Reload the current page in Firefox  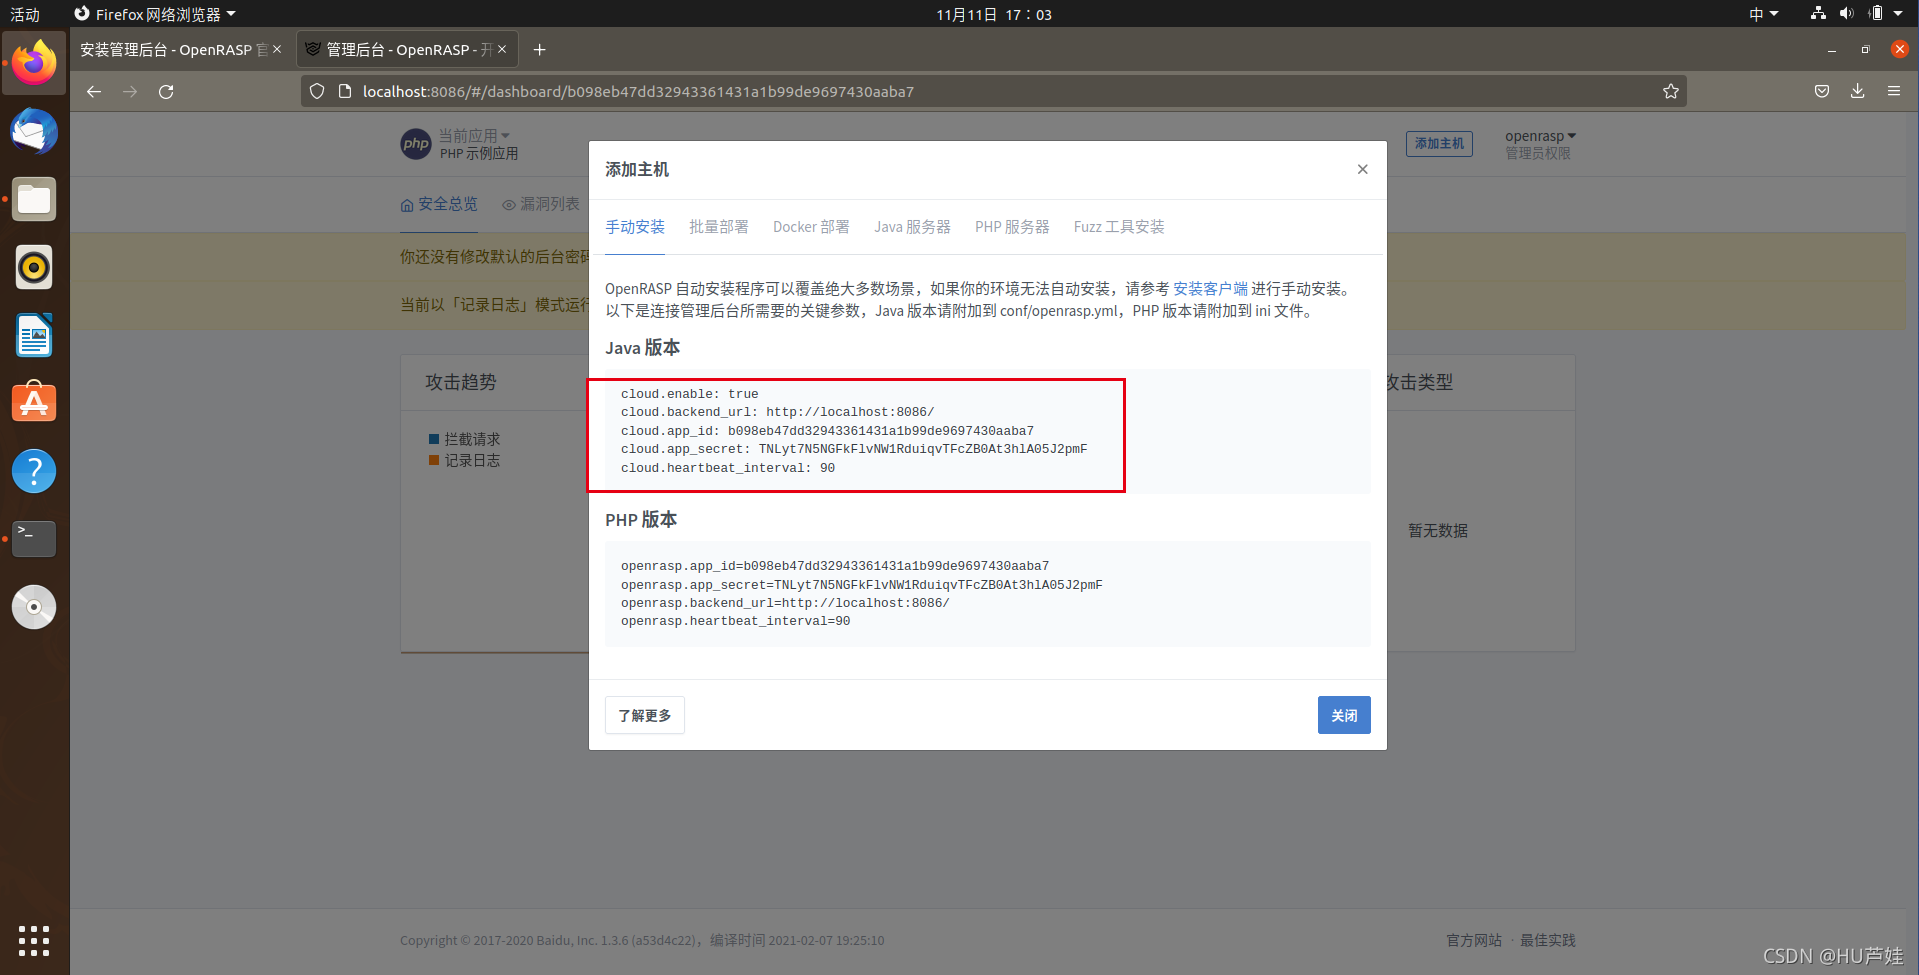click(166, 91)
